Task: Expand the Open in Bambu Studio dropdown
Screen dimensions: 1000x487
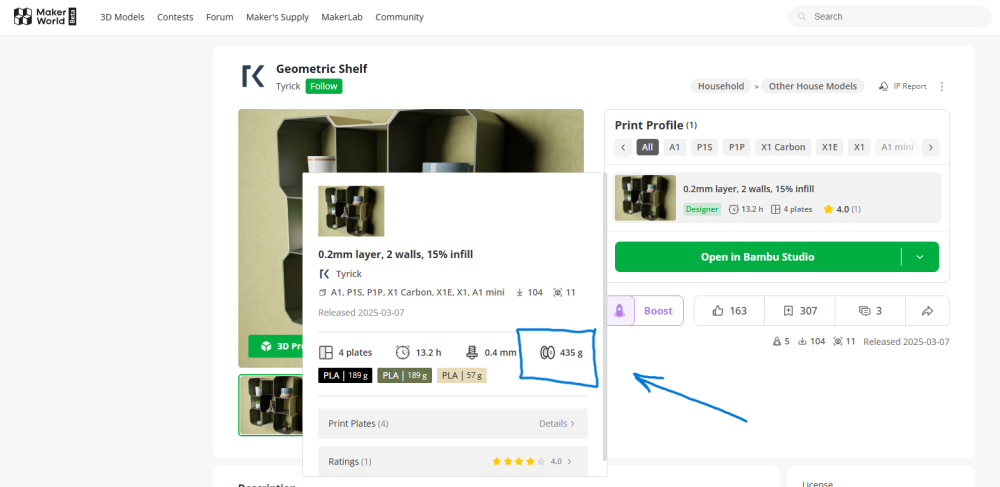Action: click(920, 257)
